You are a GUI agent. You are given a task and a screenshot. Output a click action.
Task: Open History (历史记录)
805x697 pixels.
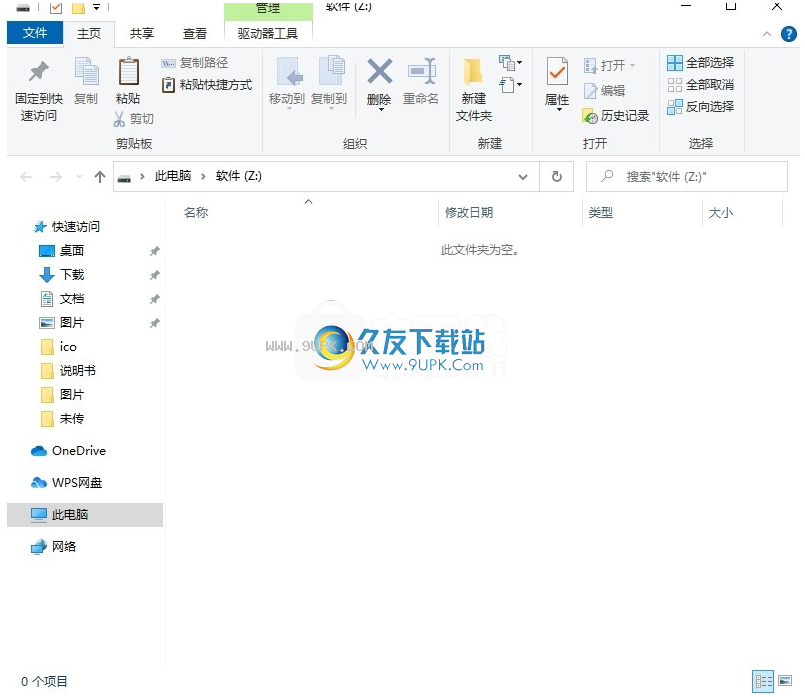tap(616, 116)
